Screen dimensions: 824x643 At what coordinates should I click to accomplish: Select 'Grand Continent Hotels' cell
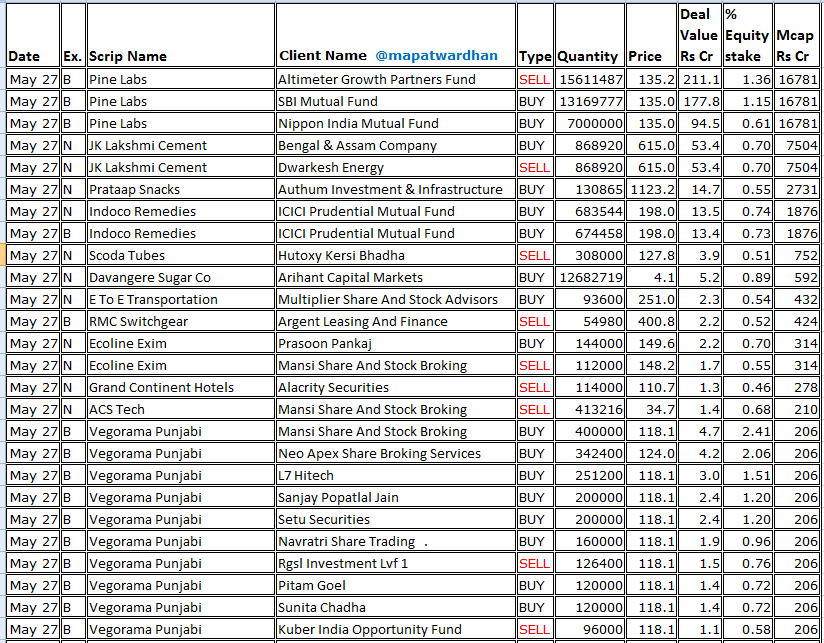click(x=181, y=388)
